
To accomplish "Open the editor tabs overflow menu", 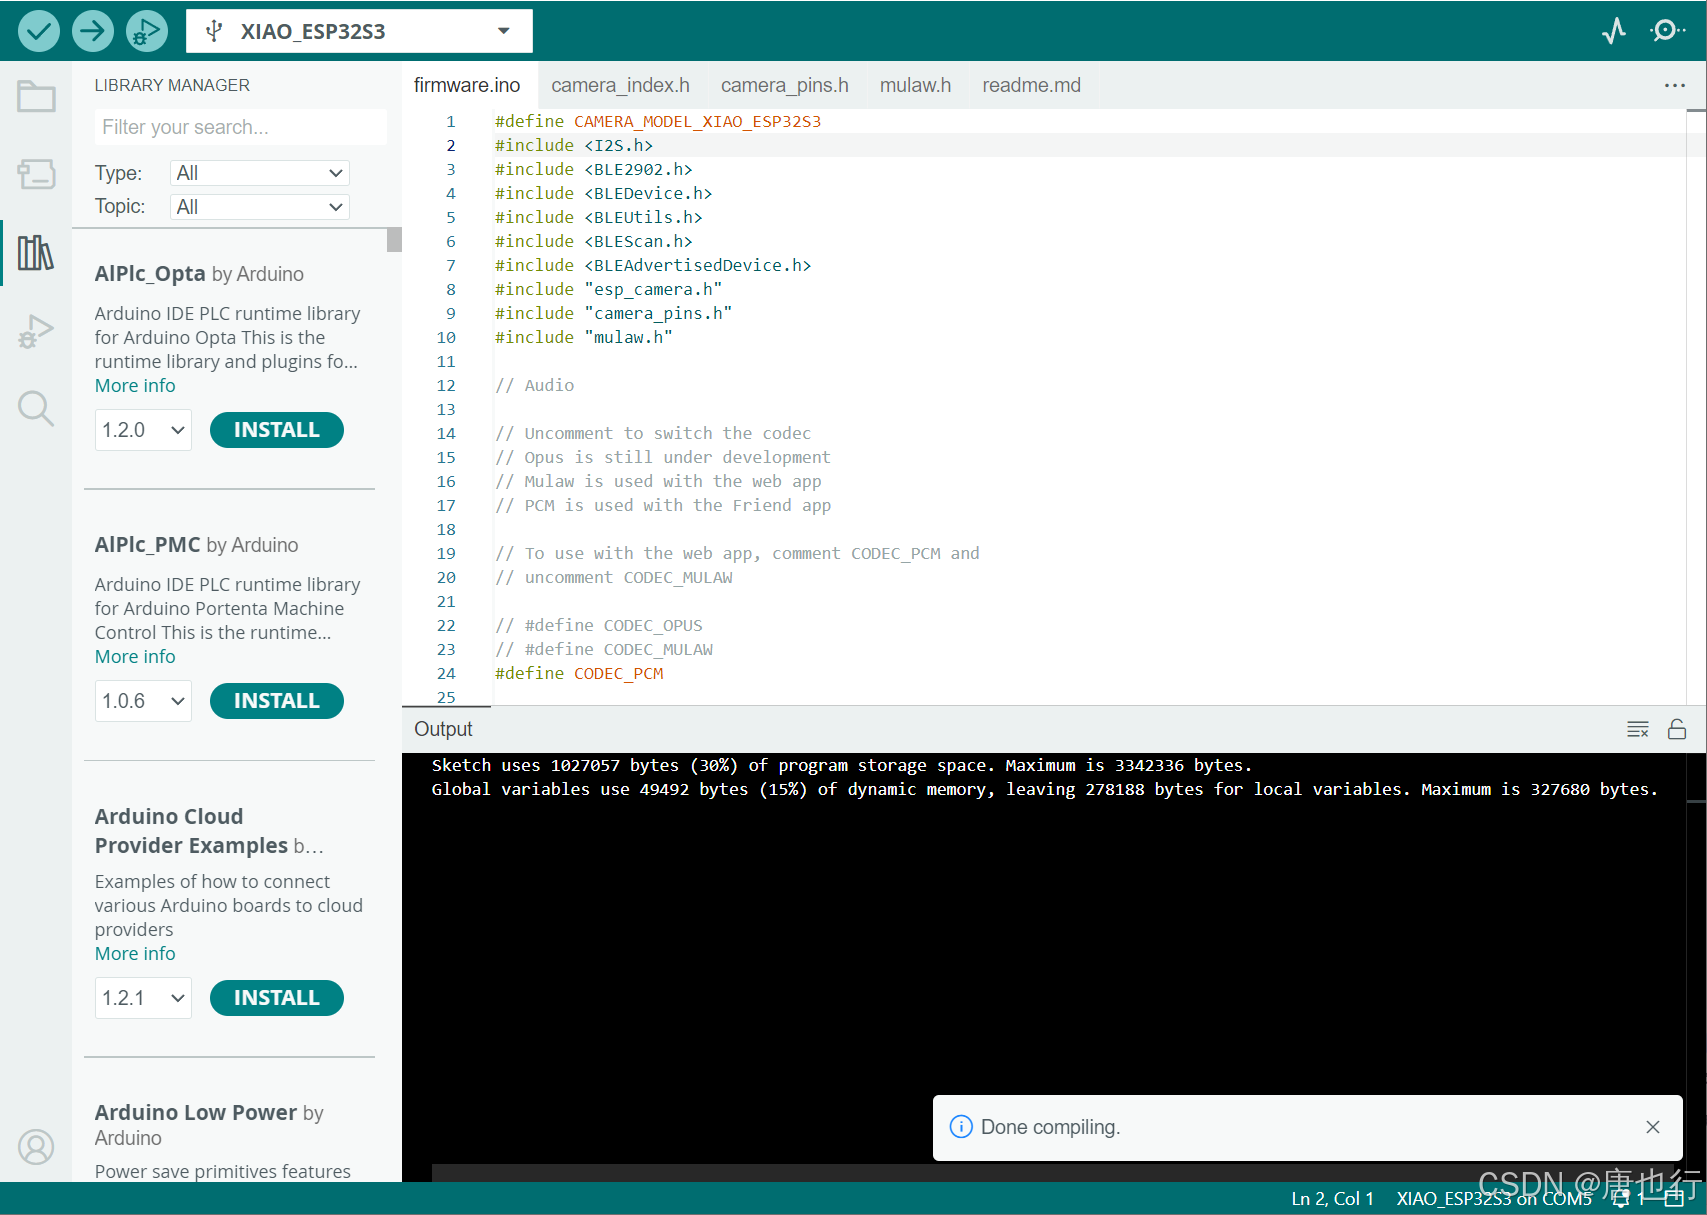I will 1674,85.
